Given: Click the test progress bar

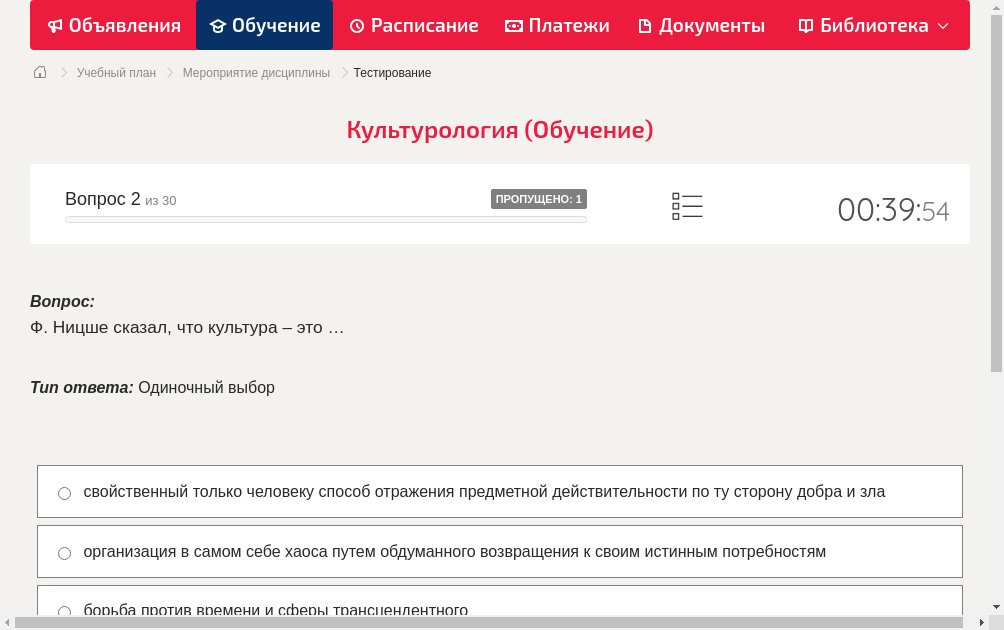Looking at the screenshot, I should pos(325,219).
